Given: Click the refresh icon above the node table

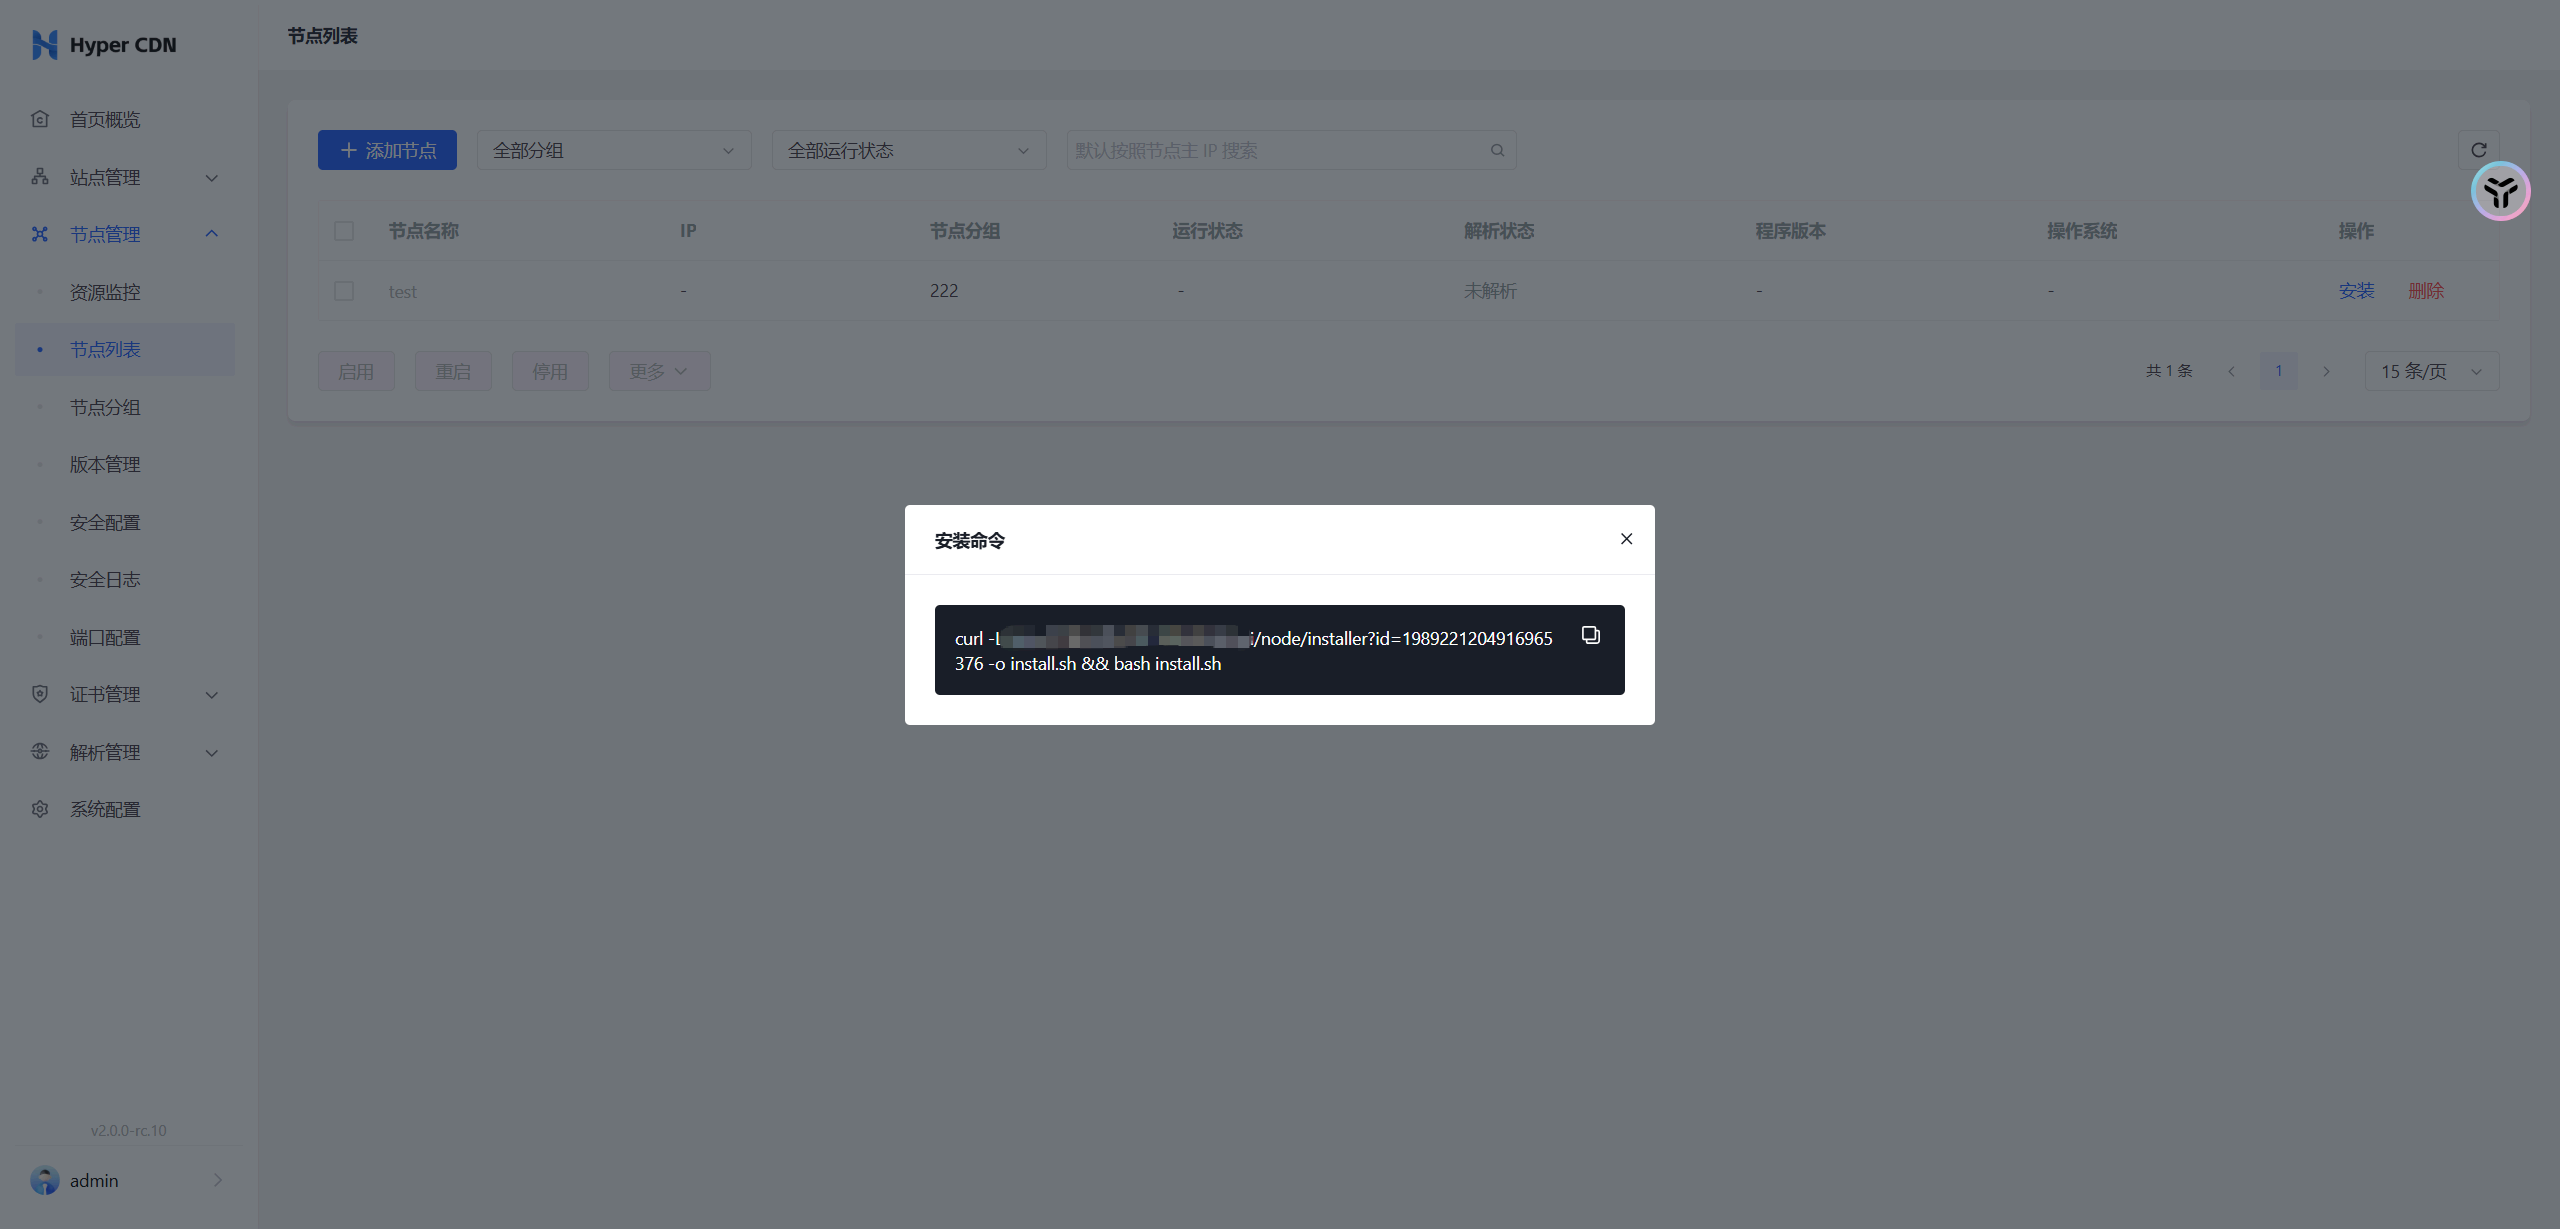Looking at the screenshot, I should point(2478,150).
